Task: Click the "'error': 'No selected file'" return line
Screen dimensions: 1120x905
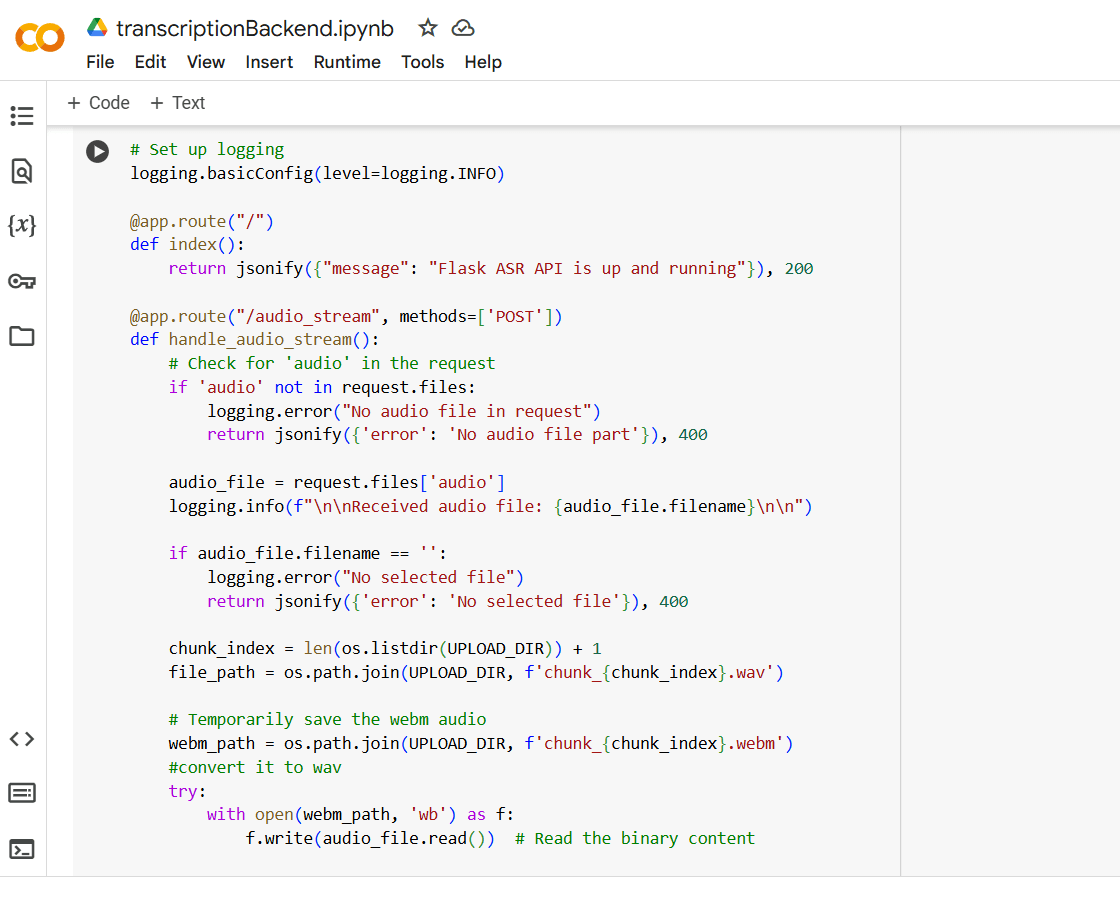Action: click(x=448, y=601)
